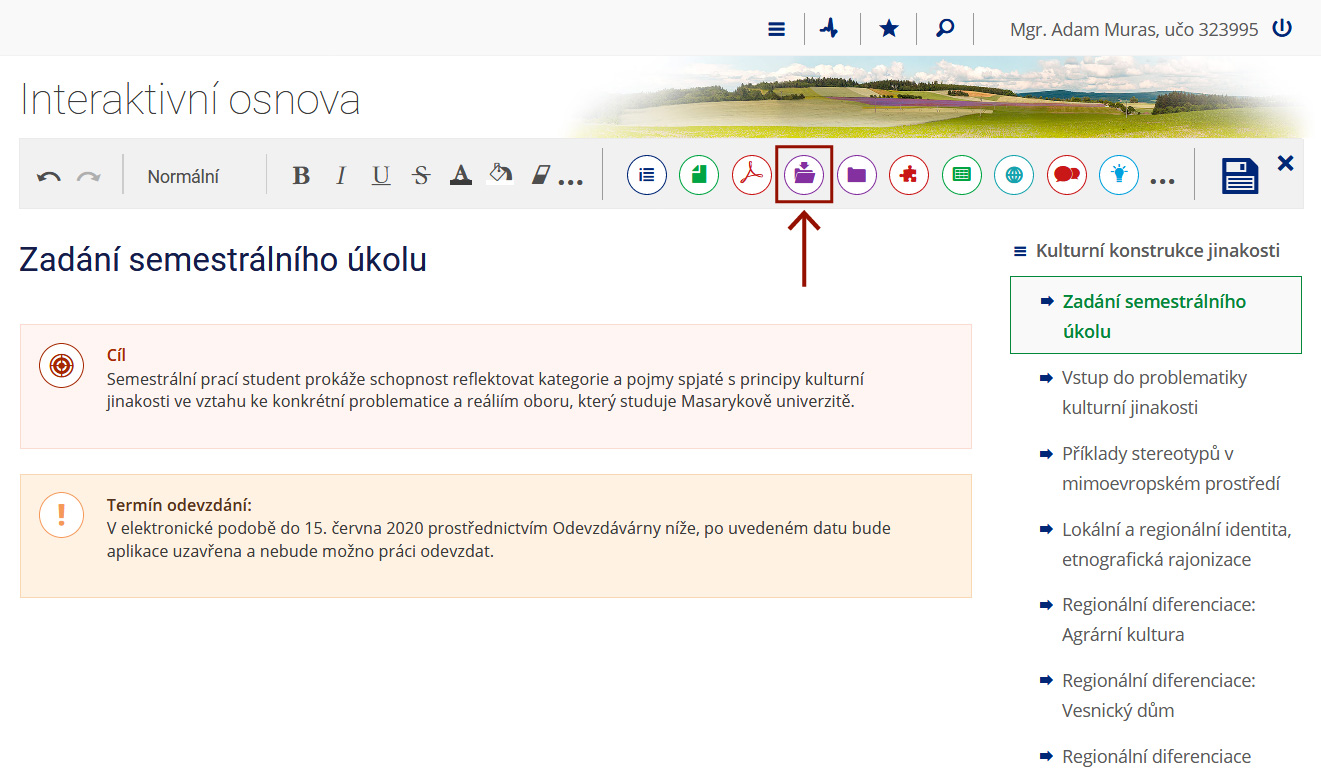Toggle bold formatting
The width and height of the screenshot is (1321, 768).
(301, 176)
